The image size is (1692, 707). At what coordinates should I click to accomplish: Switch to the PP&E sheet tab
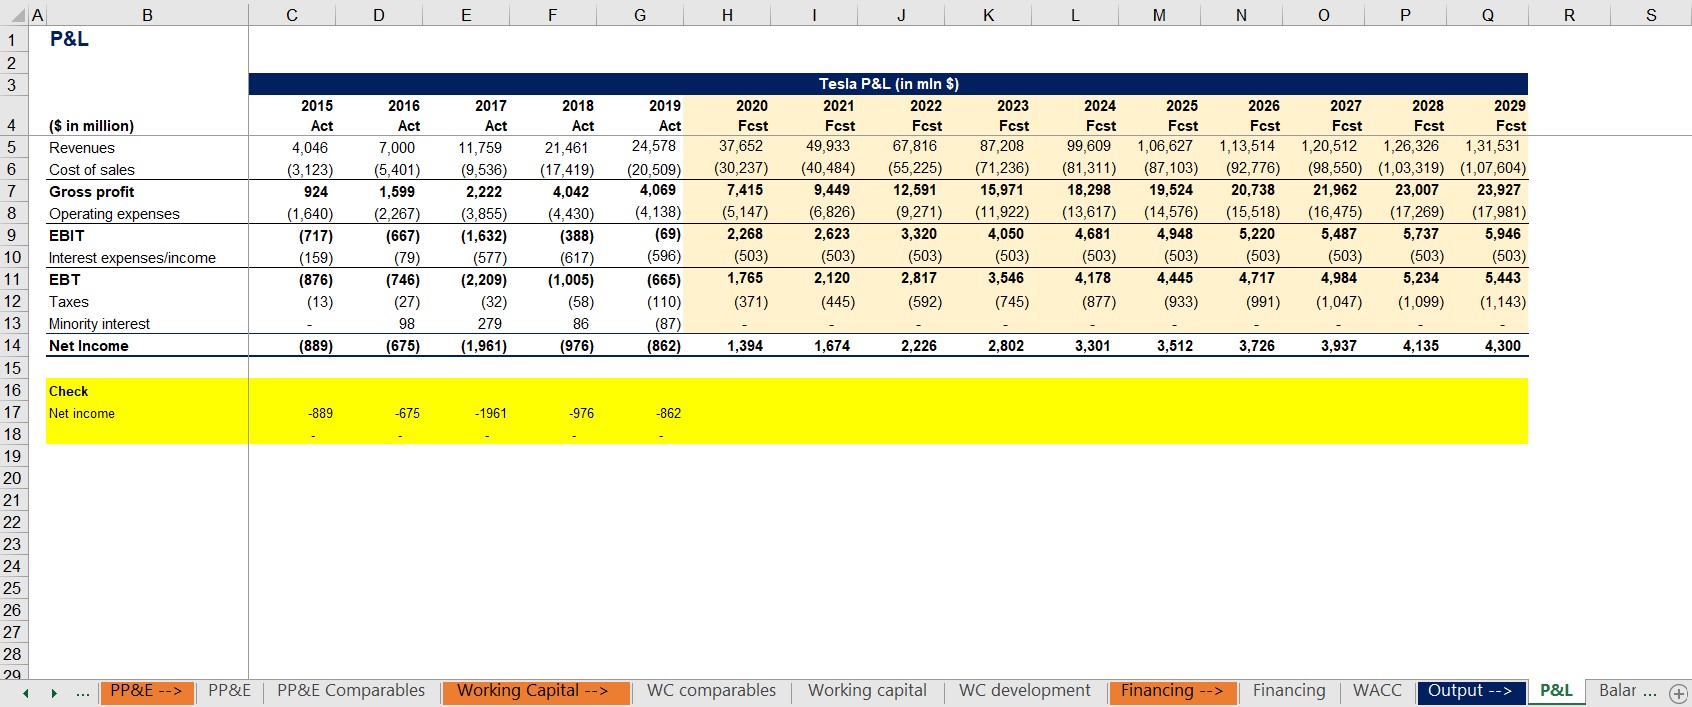(229, 691)
